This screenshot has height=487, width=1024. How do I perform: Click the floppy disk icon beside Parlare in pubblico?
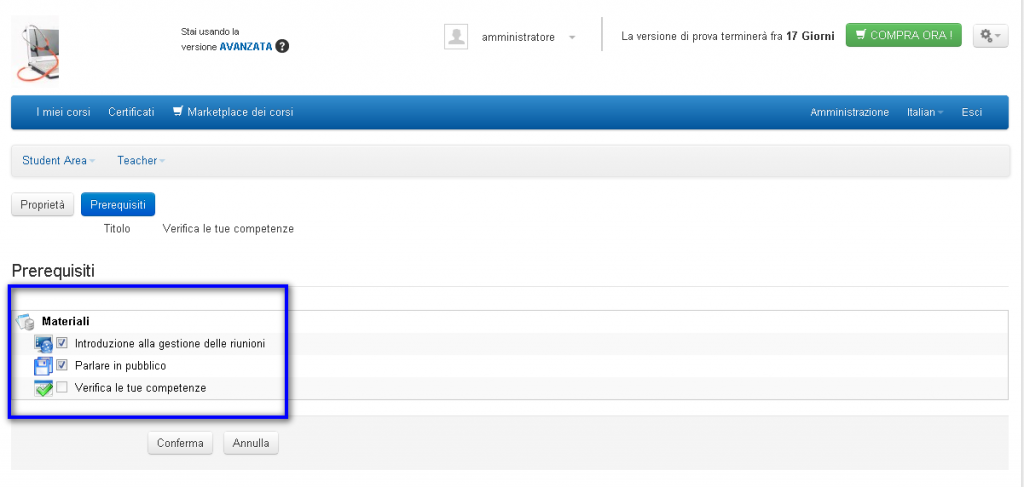[43, 366]
